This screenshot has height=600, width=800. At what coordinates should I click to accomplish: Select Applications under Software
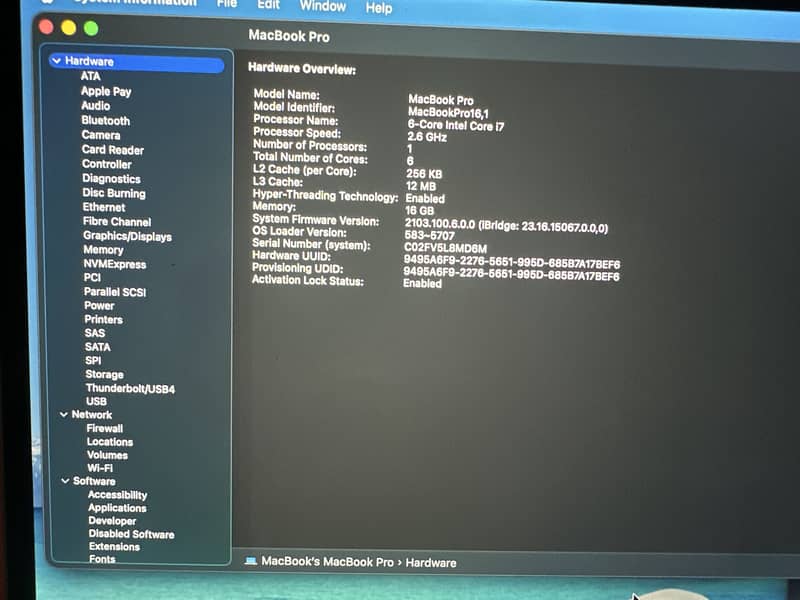(117, 508)
